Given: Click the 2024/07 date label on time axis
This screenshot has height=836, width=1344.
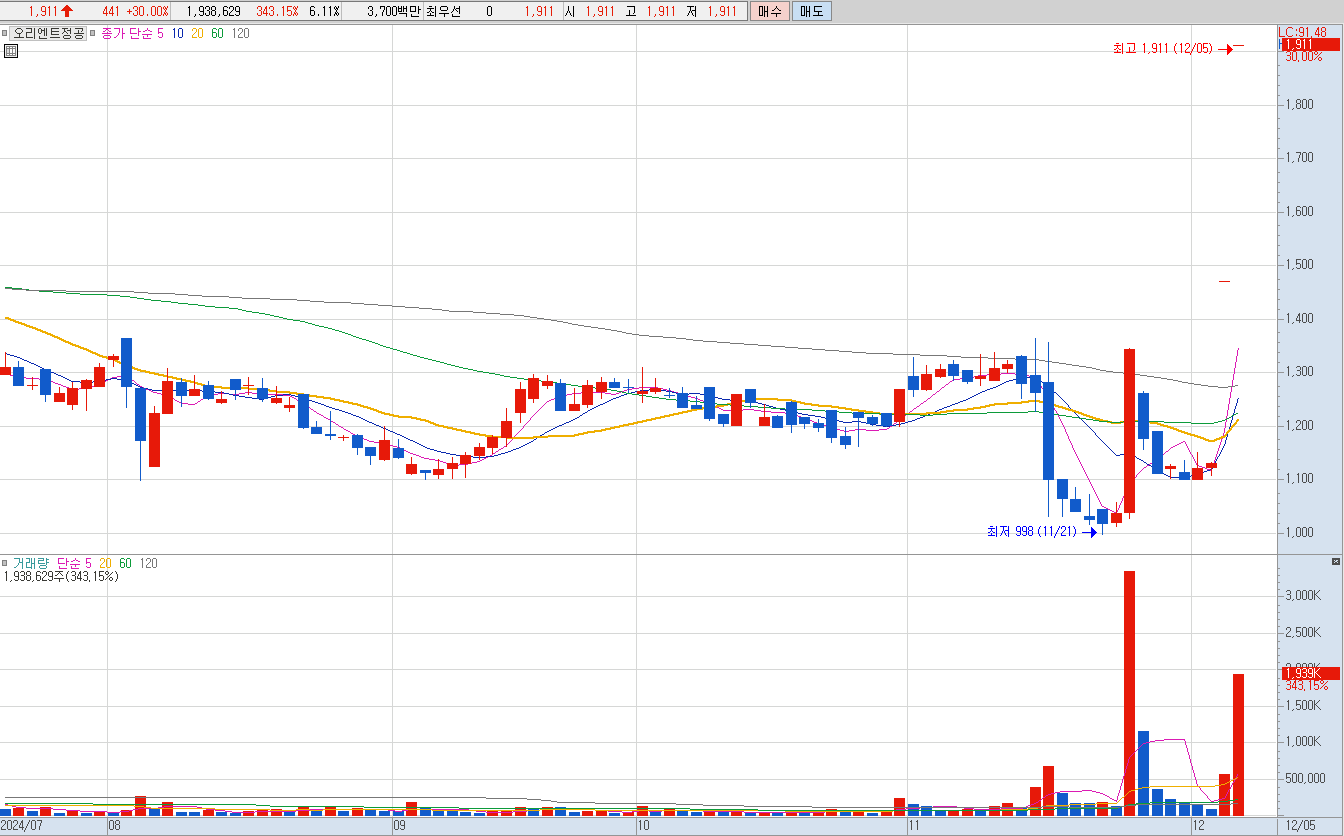Looking at the screenshot, I should [22, 827].
